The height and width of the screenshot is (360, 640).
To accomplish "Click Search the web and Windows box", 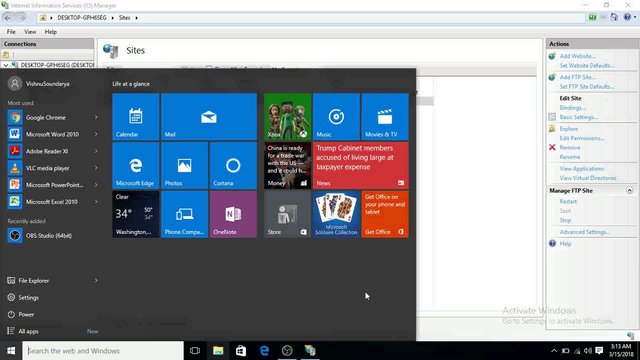I will point(103,351).
